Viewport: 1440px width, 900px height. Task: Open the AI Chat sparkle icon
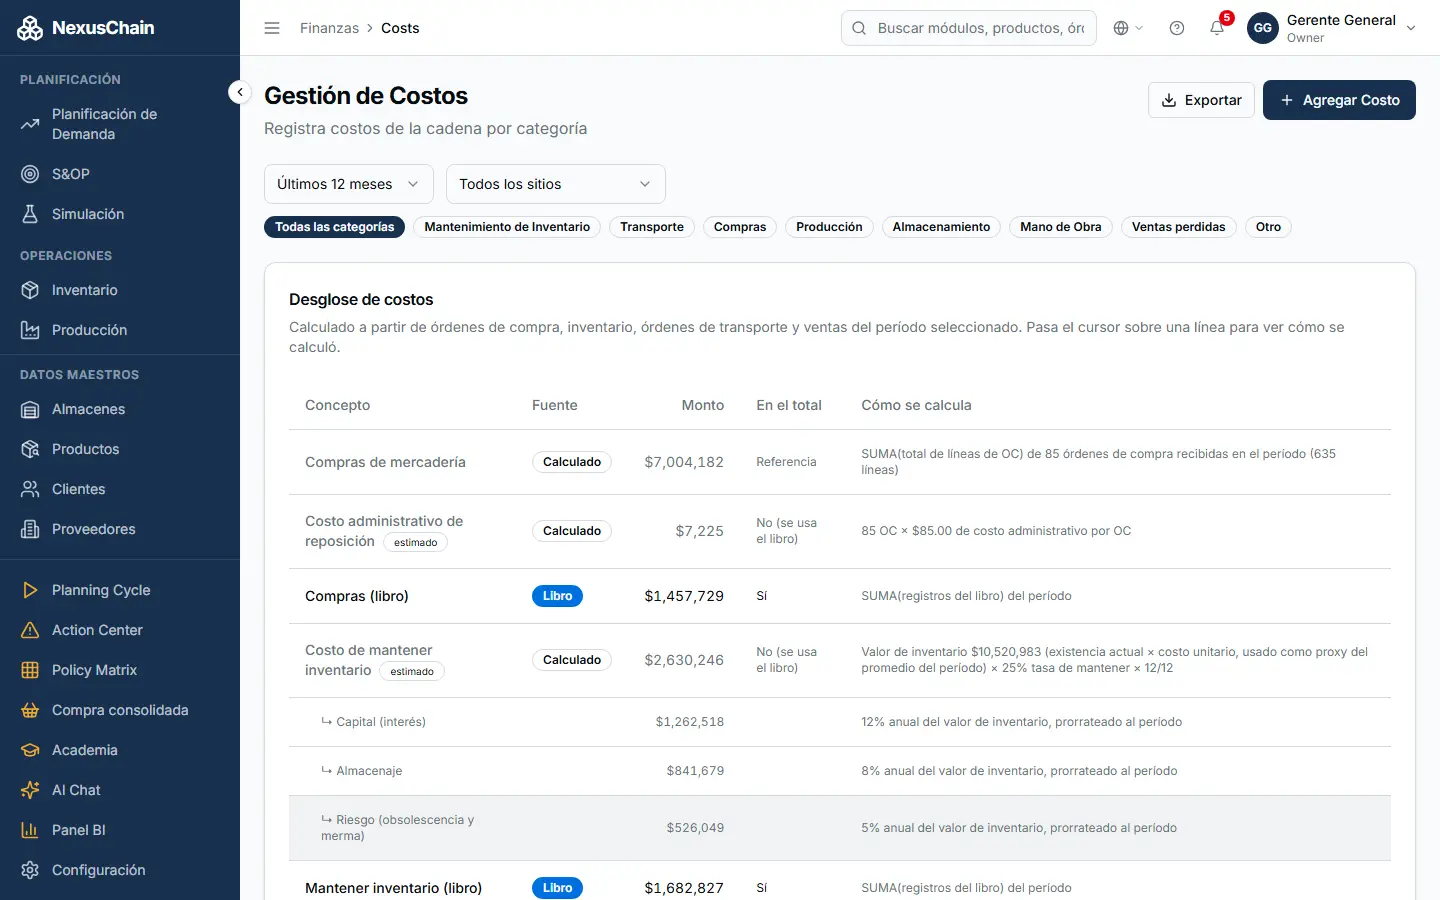[x=30, y=790]
